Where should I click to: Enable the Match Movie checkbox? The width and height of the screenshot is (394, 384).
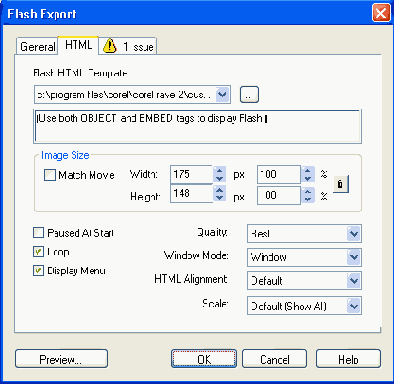50,175
